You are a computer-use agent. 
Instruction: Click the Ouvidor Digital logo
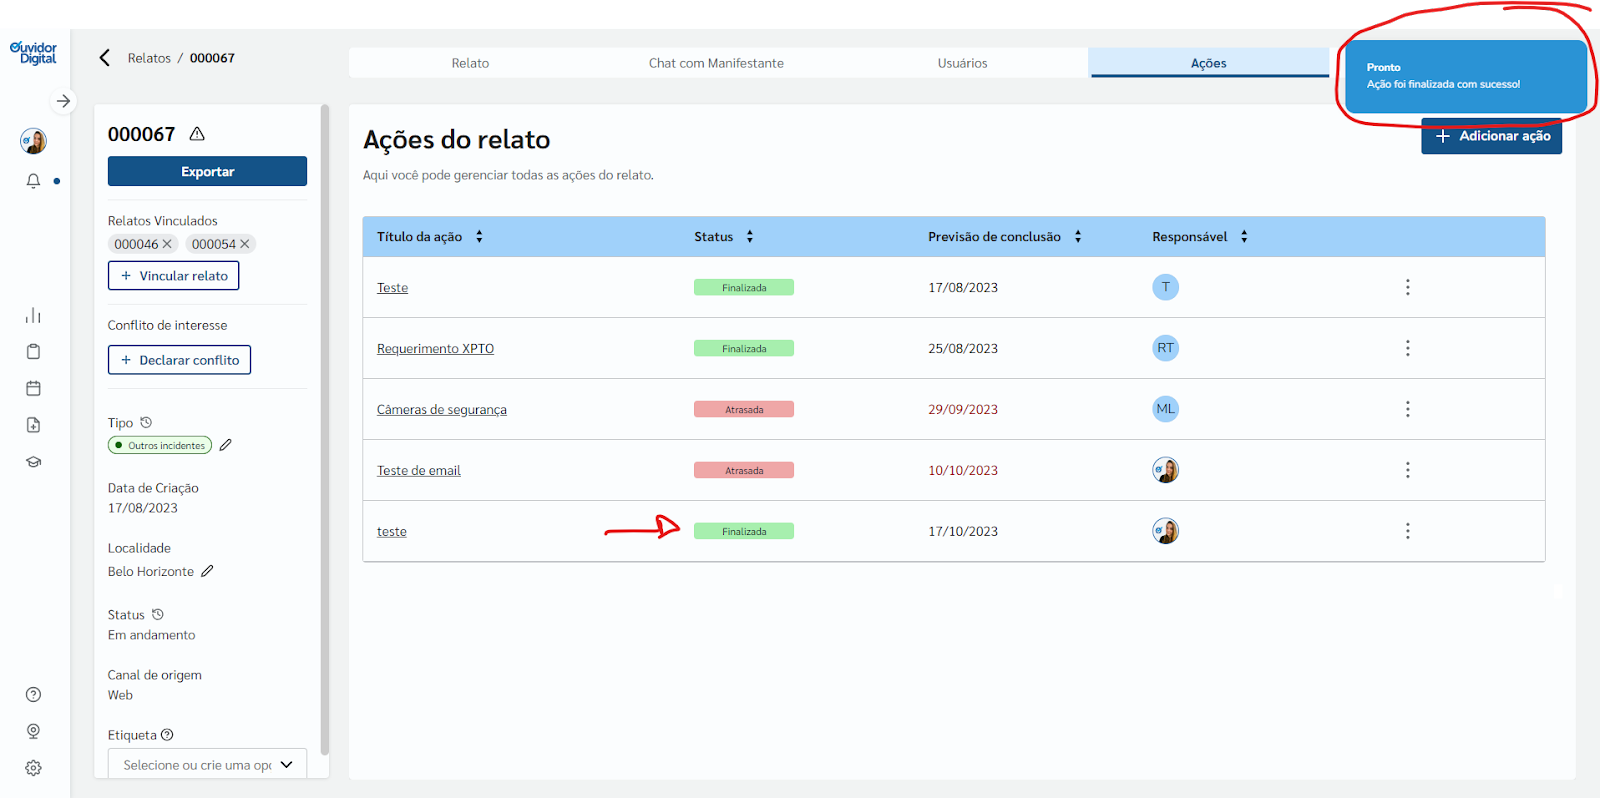[34, 53]
